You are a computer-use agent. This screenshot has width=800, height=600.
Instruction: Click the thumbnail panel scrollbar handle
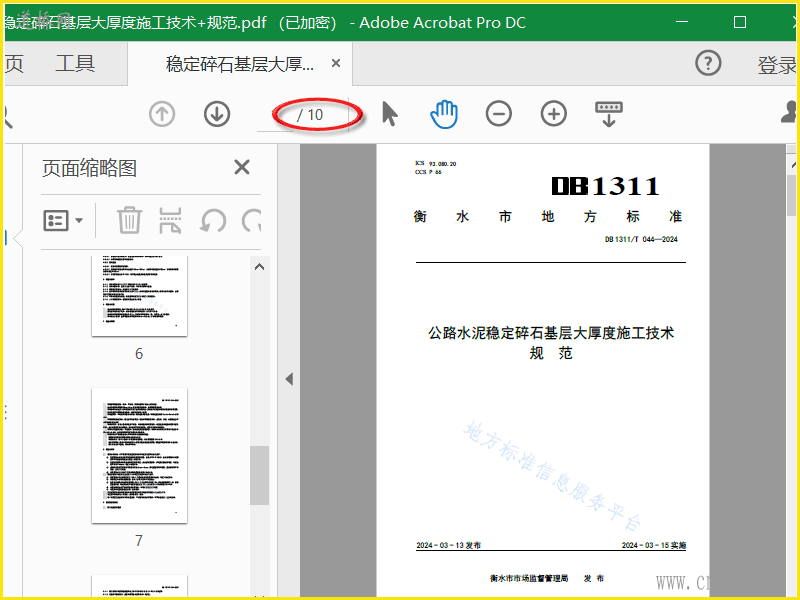[259, 476]
